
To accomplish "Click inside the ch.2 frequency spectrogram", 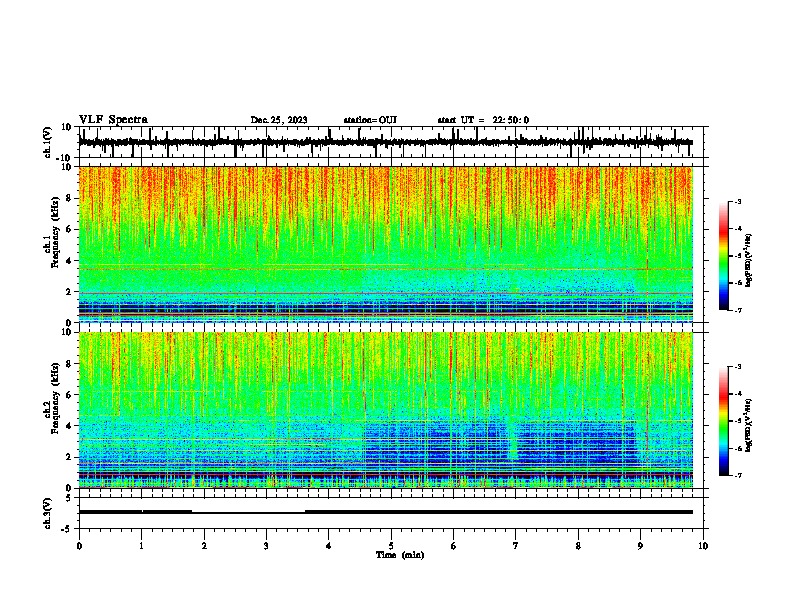I will coord(386,410).
